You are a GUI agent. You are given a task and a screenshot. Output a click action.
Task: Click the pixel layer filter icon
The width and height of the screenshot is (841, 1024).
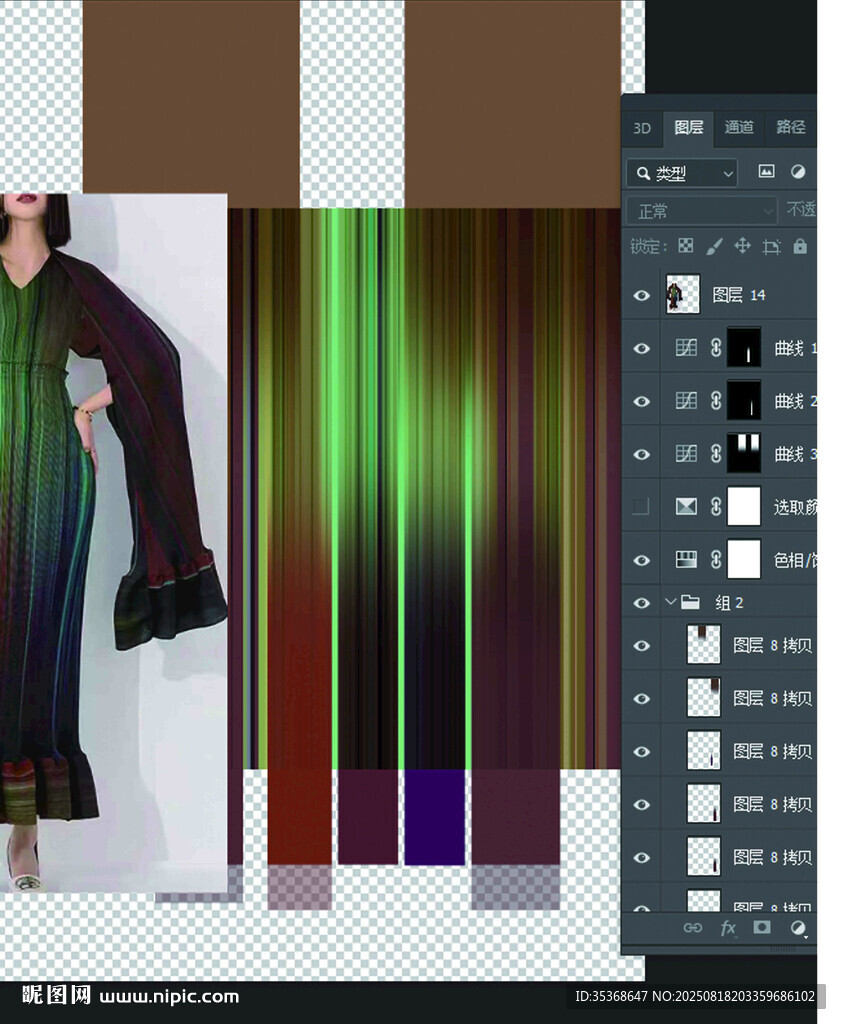(766, 172)
